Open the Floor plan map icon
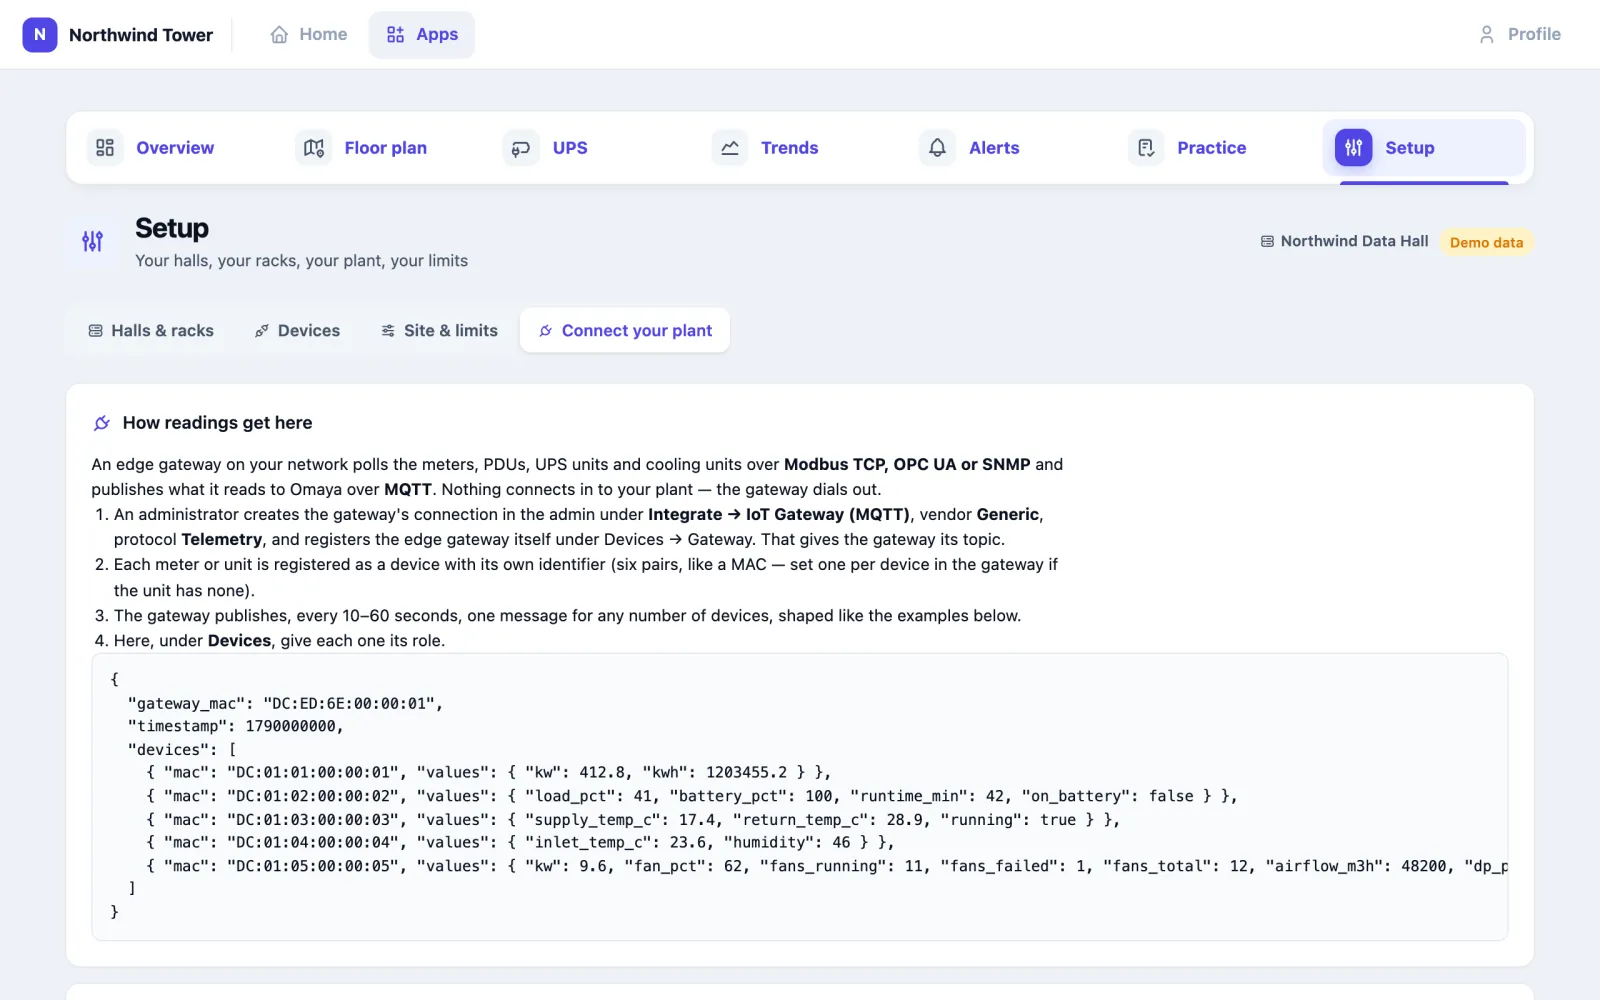This screenshot has width=1600, height=1000. click(x=314, y=148)
